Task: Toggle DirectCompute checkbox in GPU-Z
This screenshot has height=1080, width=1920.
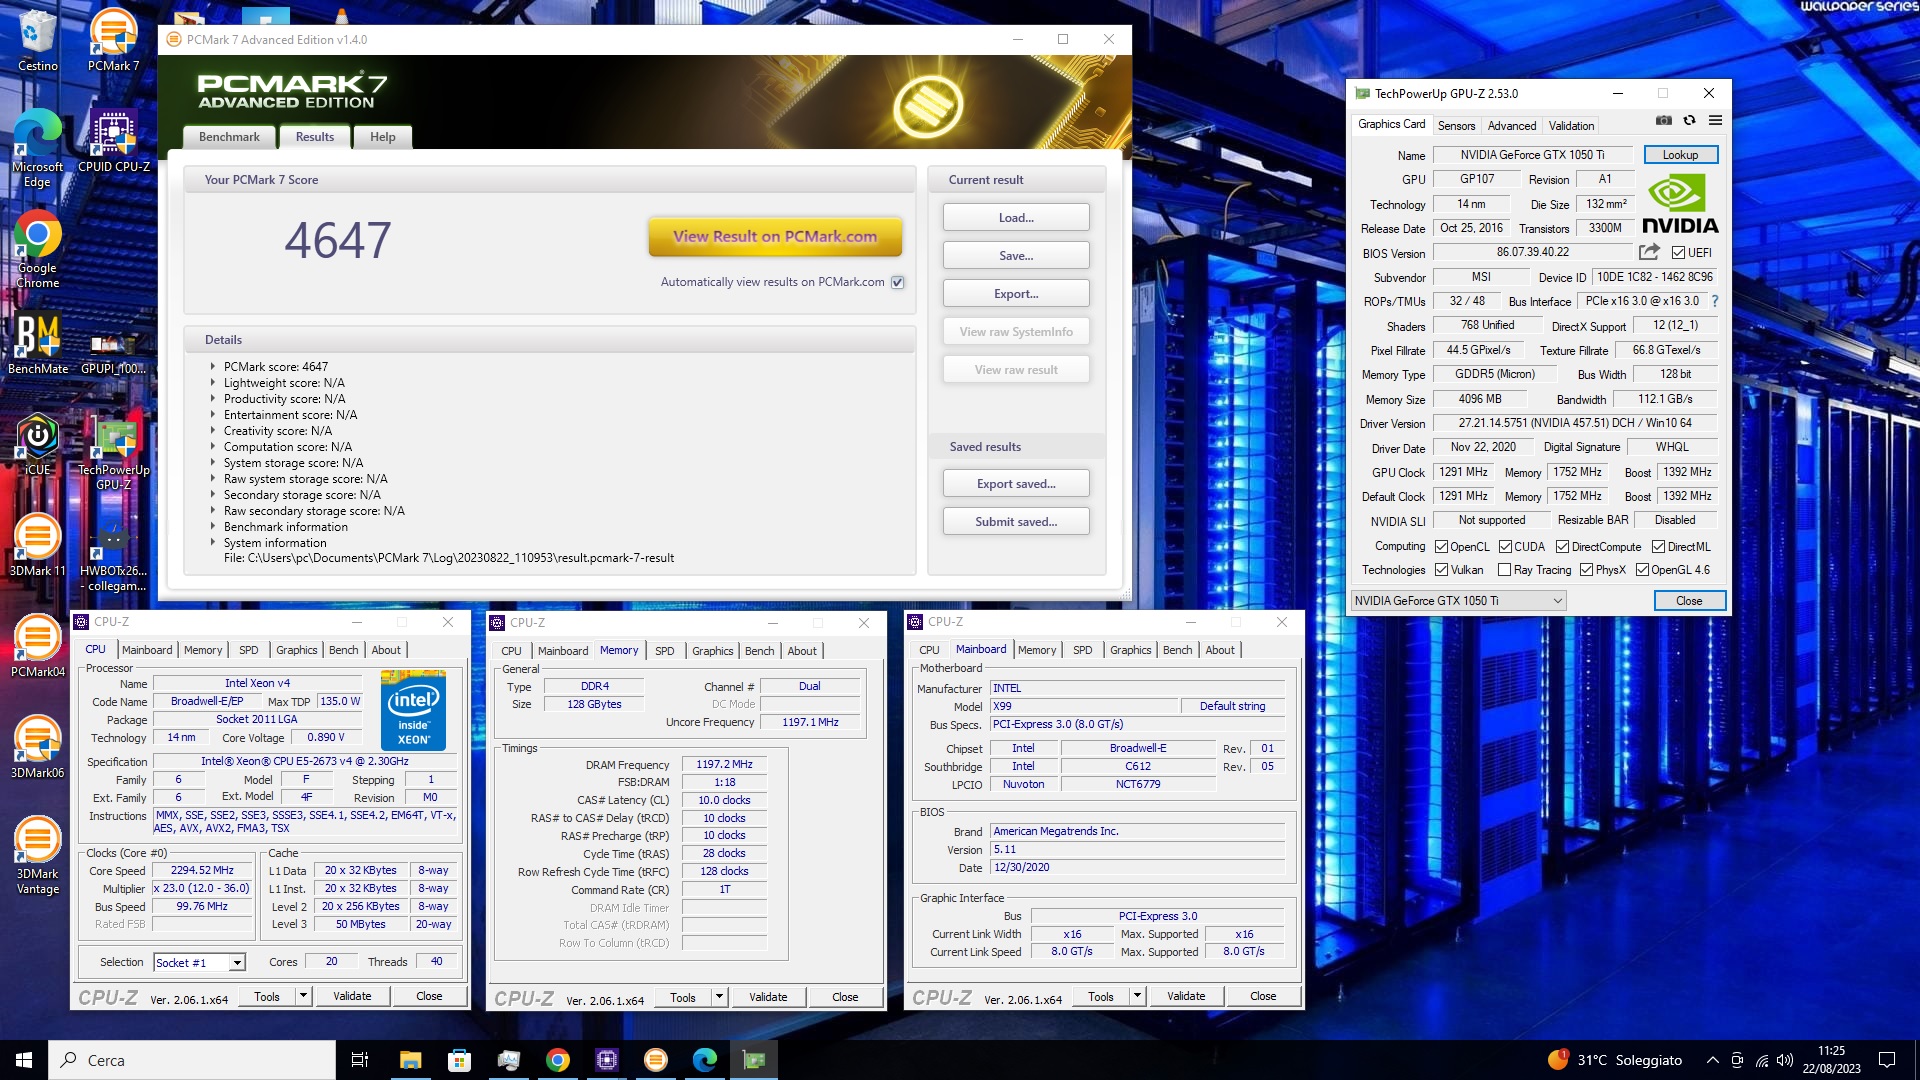Action: [1562, 547]
